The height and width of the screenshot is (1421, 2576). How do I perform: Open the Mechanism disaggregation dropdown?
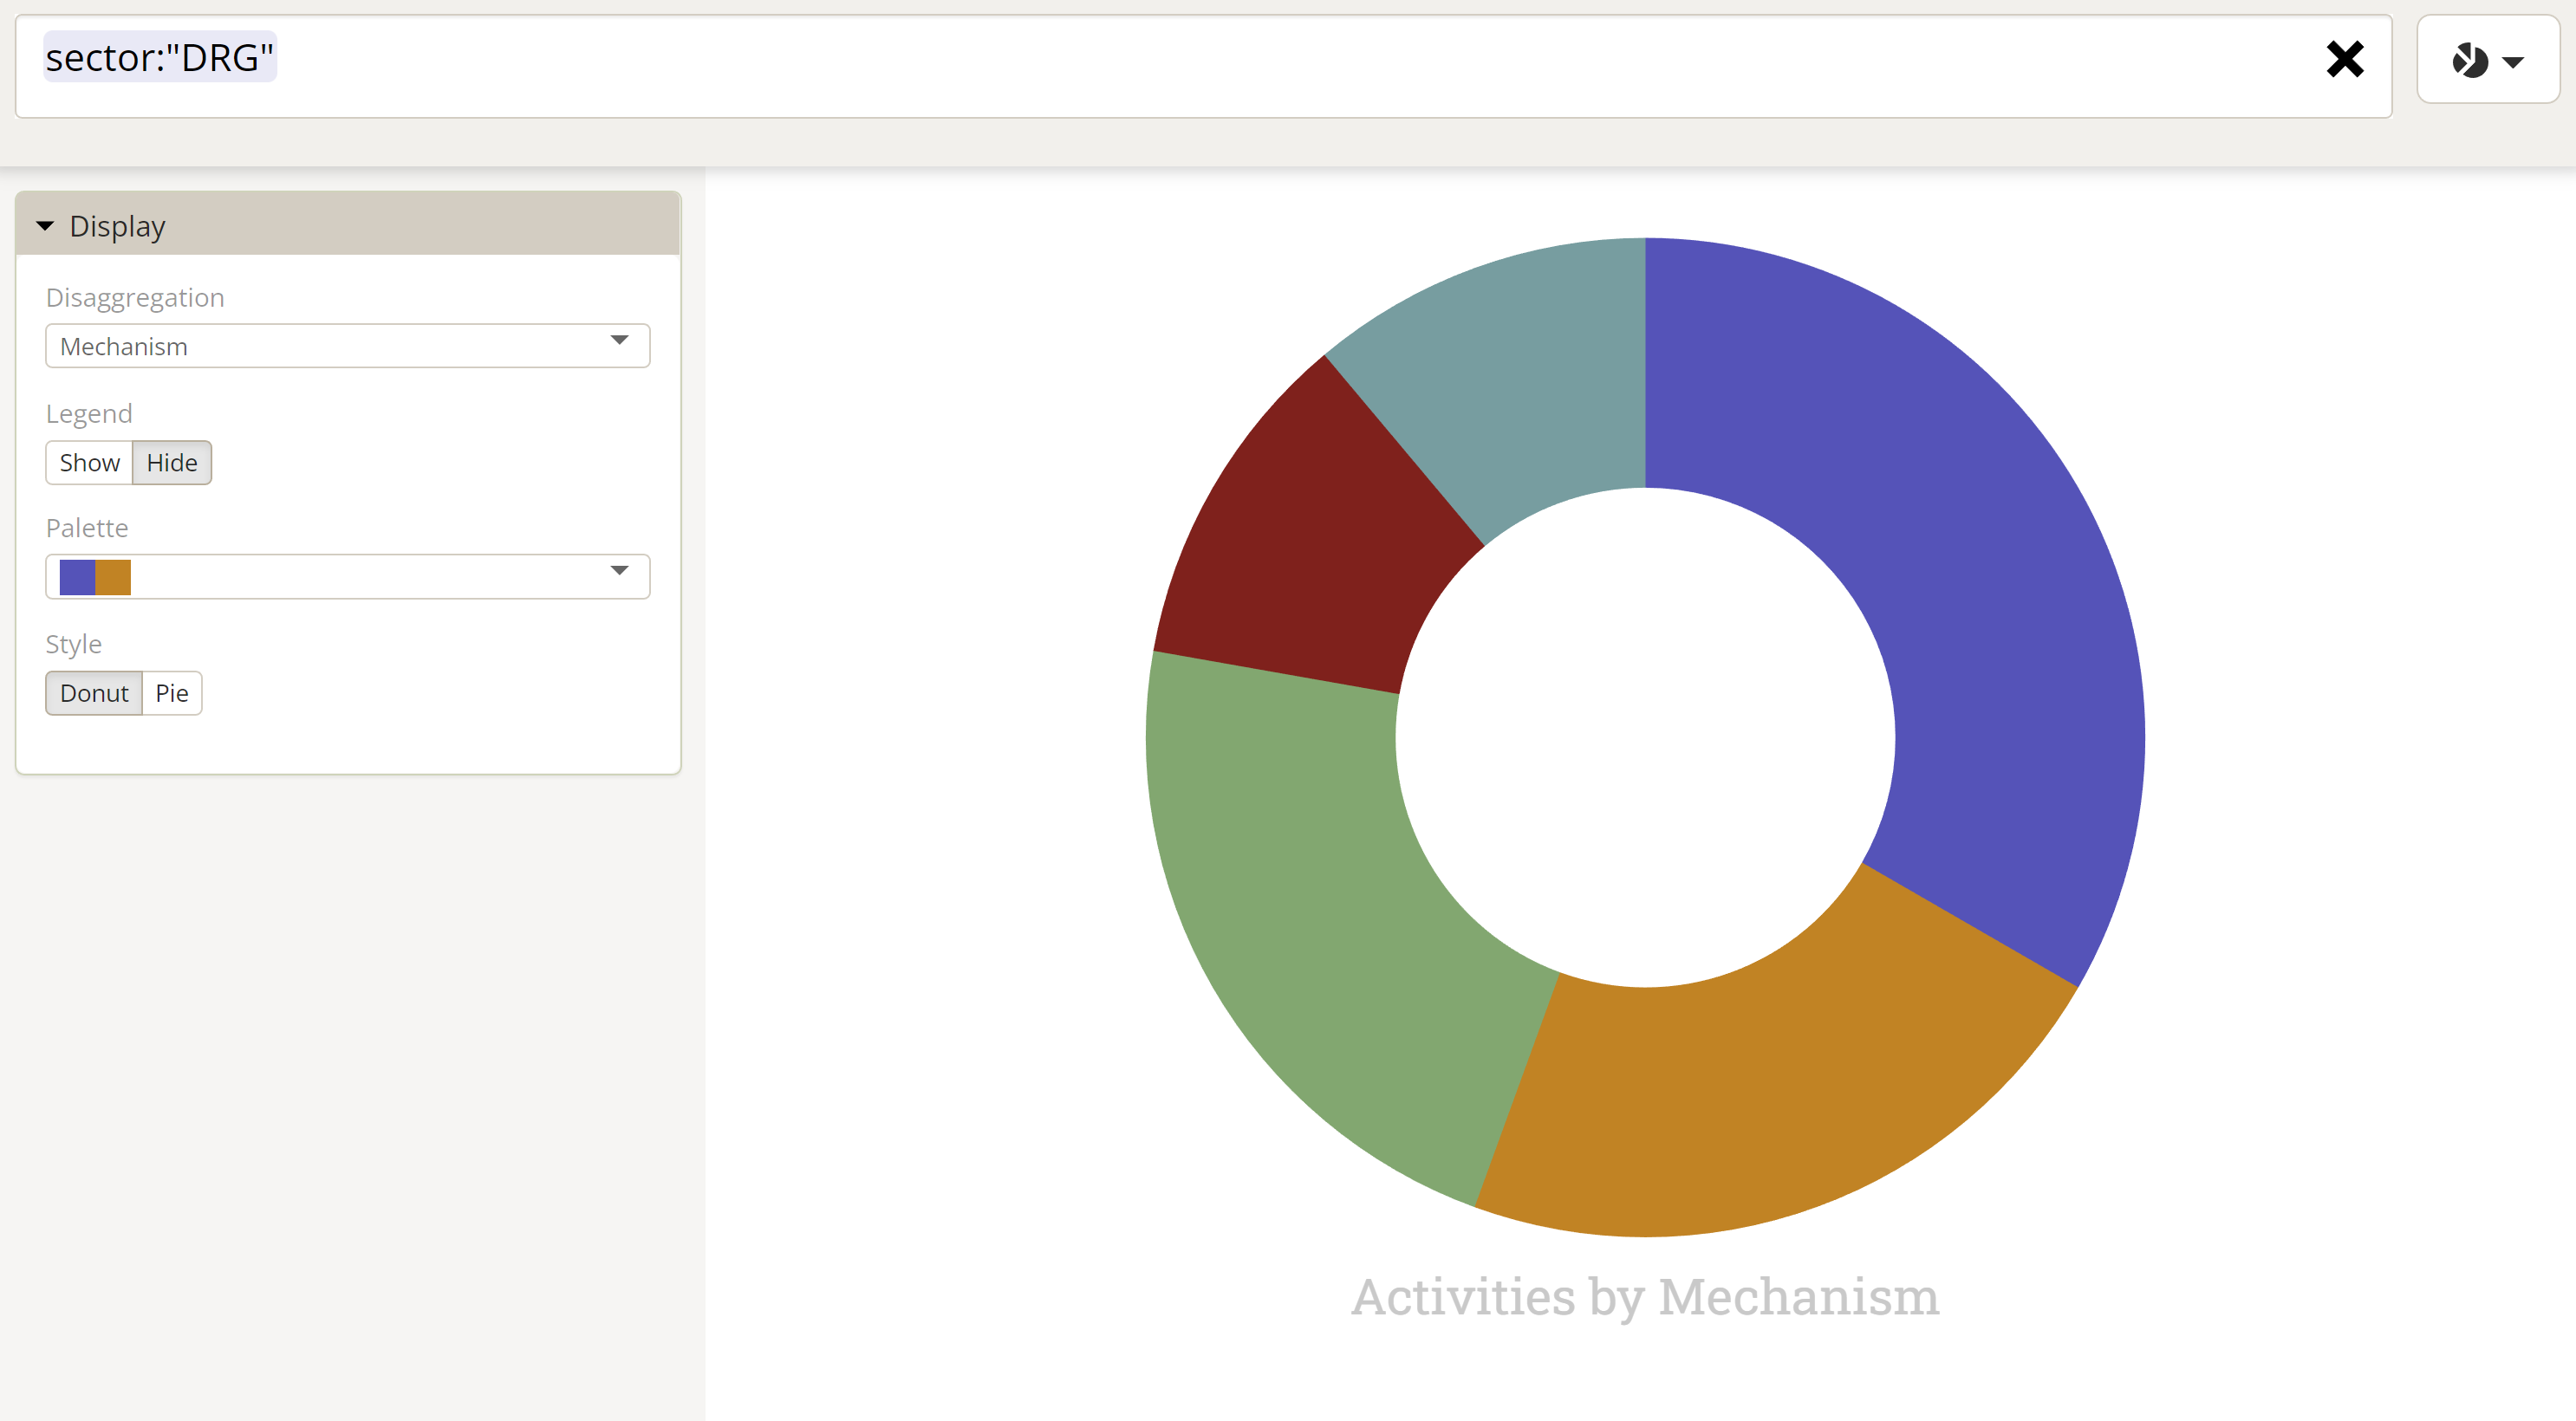pos(347,346)
